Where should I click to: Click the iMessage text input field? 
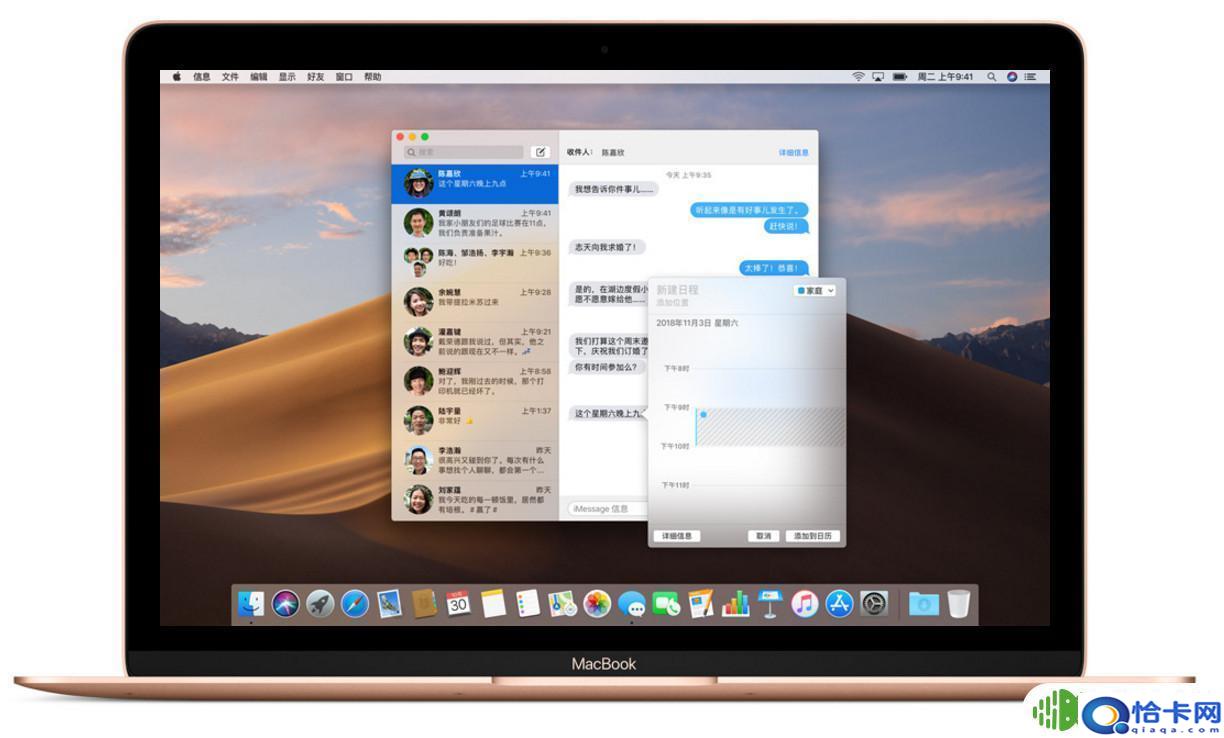click(x=607, y=508)
